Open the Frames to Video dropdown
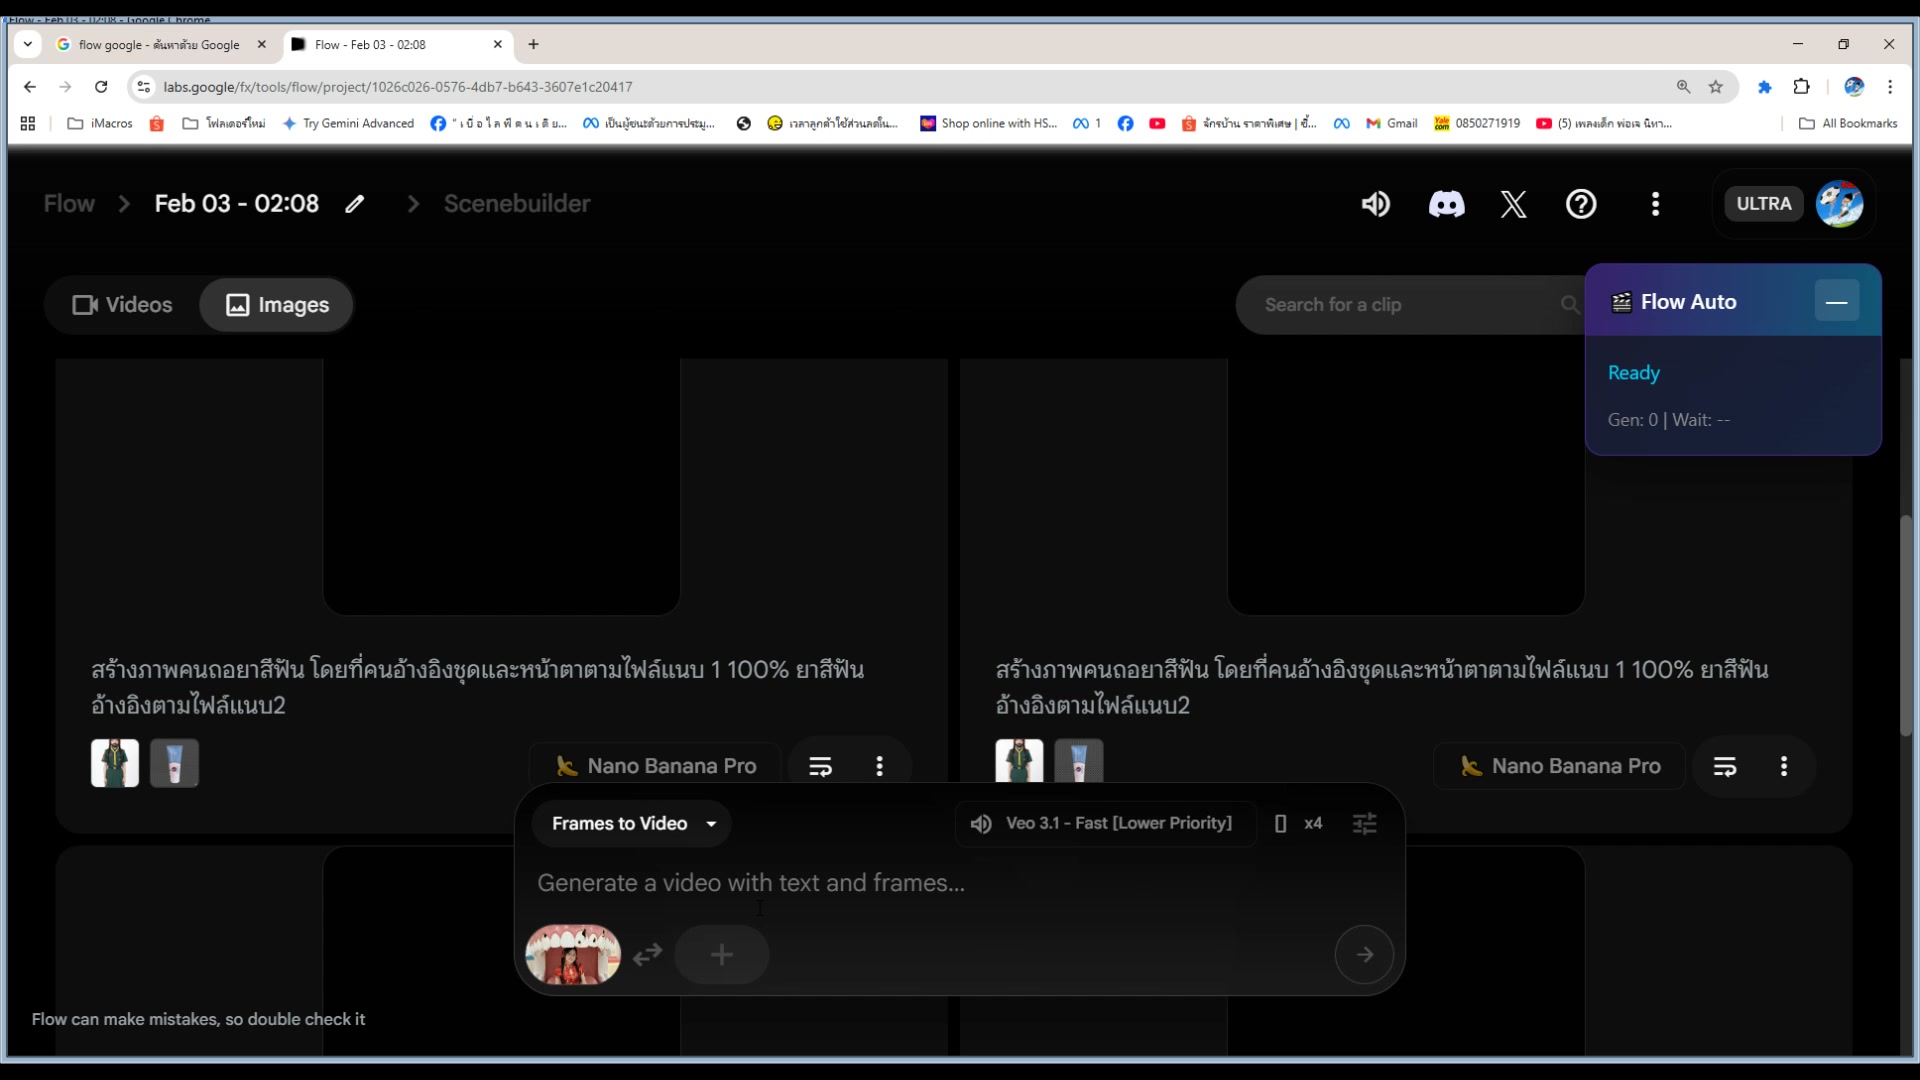This screenshot has height=1080, width=1920. coord(632,823)
